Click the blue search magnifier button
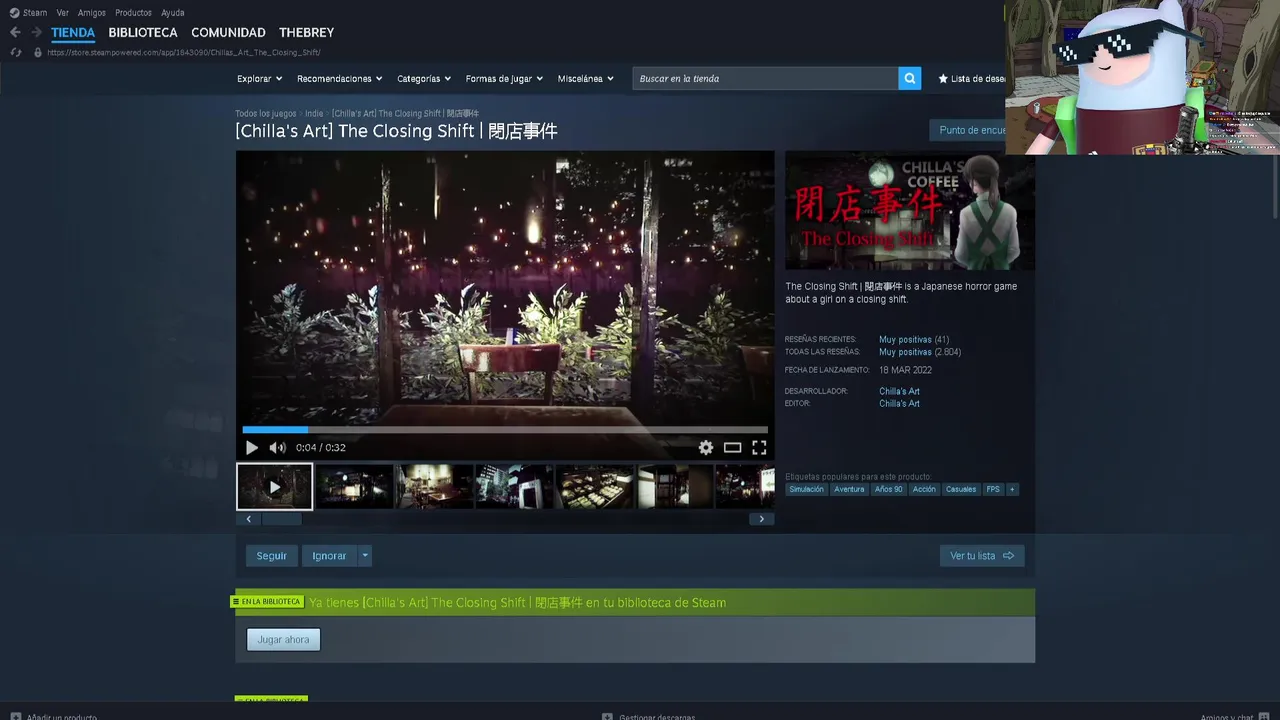Viewport: 1280px width, 720px height. pos(909,78)
